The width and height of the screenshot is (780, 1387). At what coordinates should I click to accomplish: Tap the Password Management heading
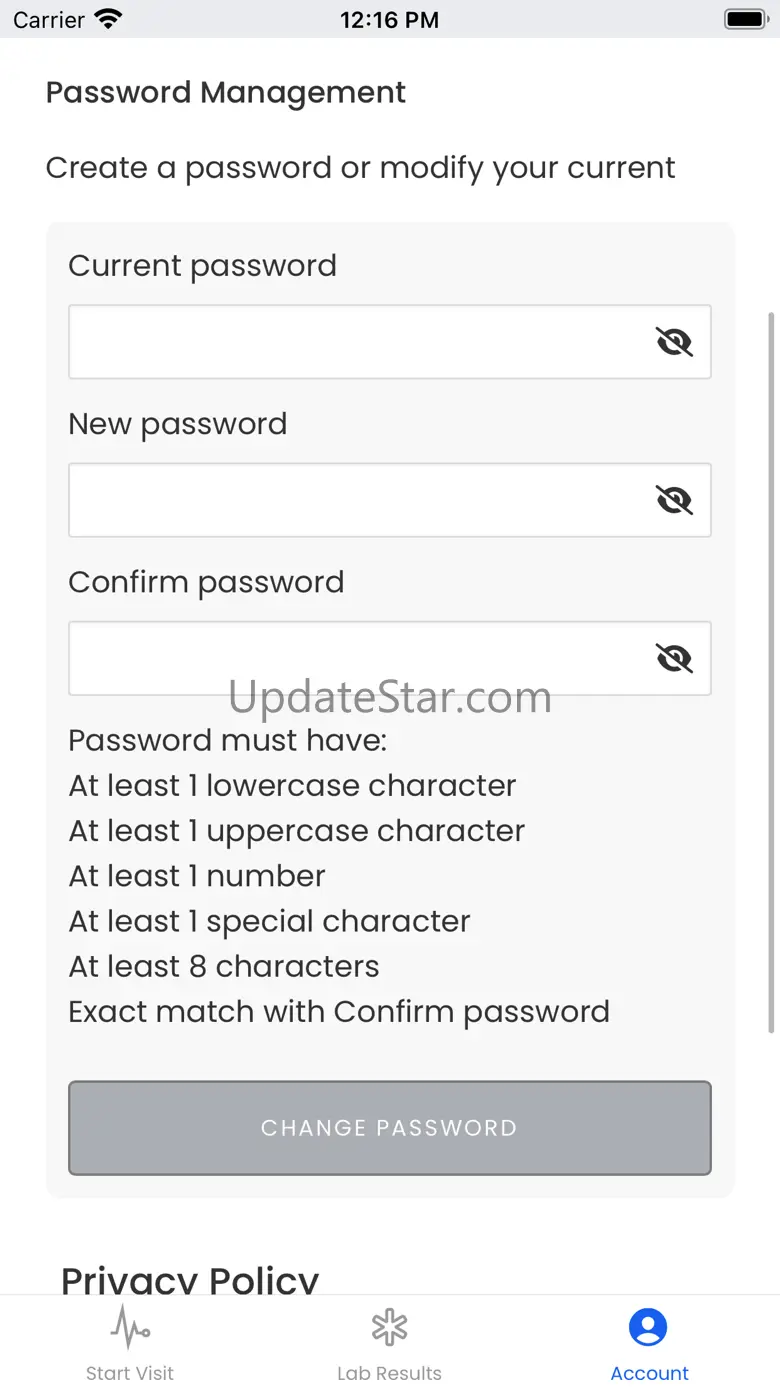tap(226, 92)
